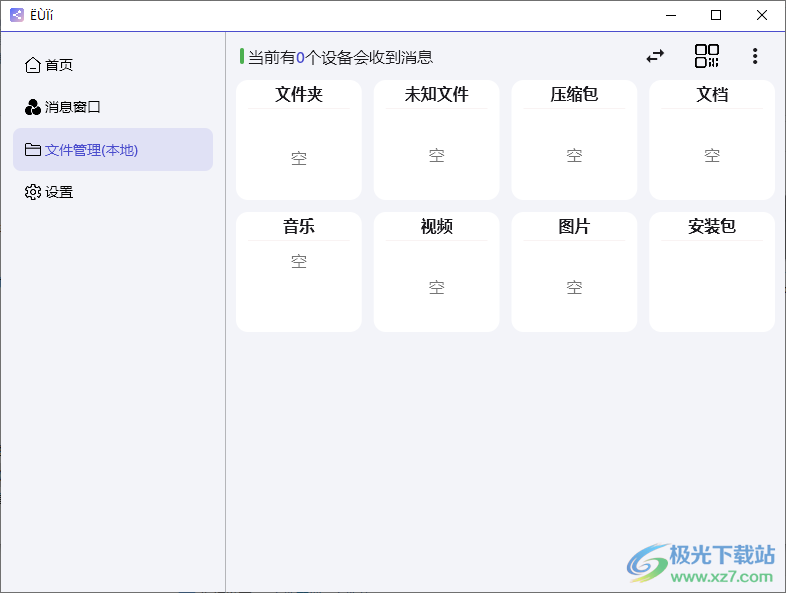Click the transfer arrows icon
Image resolution: width=786 pixels, height=593 pixels.
point(655,56)
